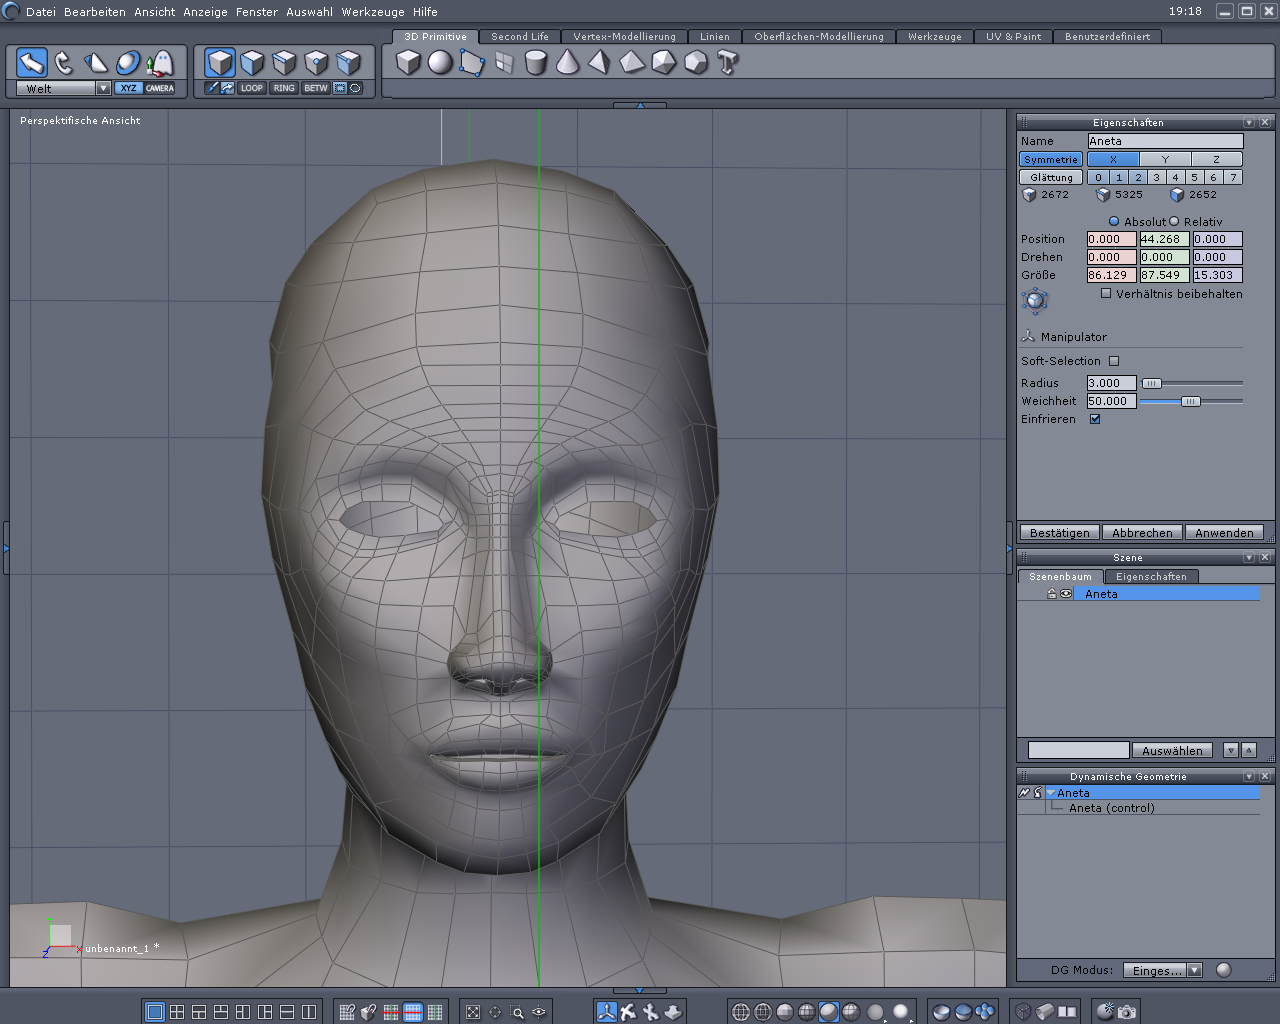
Task: Select the Relativ radio button
Action: tap(1175, 222)
